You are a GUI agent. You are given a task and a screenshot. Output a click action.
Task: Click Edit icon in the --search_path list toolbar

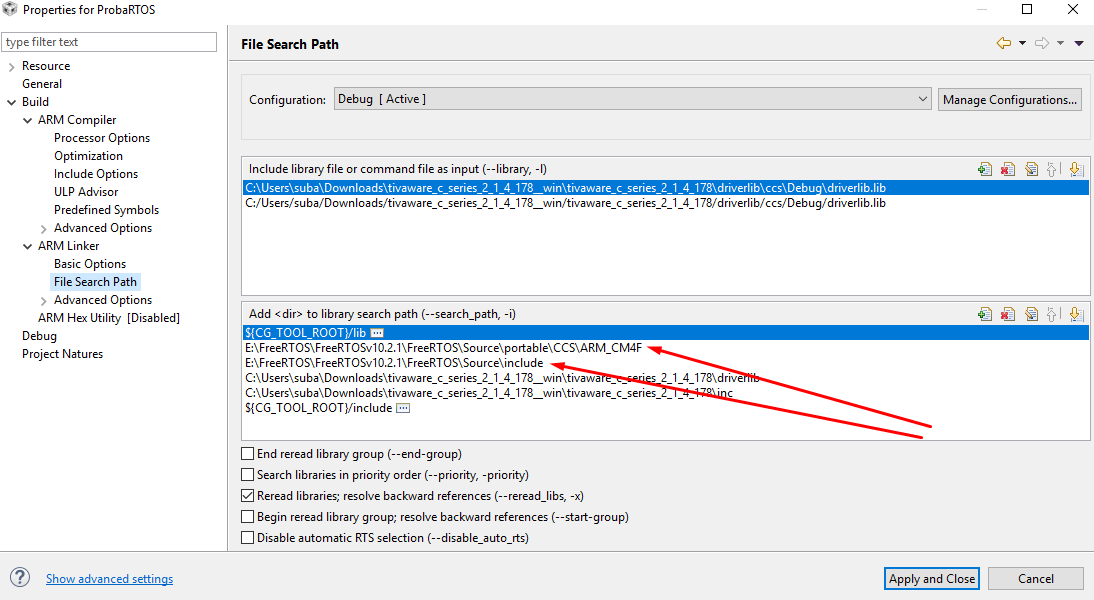(x=1031, y=314)
